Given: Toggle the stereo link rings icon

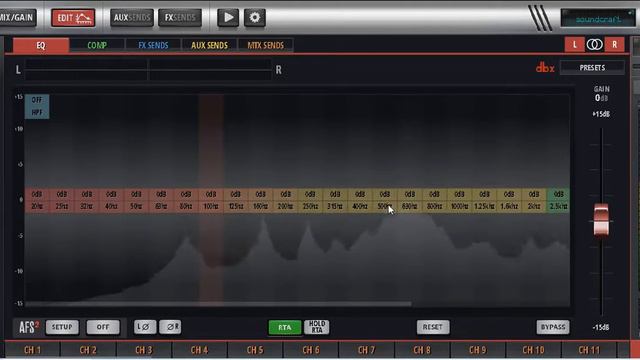Looking at the screenshot, I should point(595,44).
